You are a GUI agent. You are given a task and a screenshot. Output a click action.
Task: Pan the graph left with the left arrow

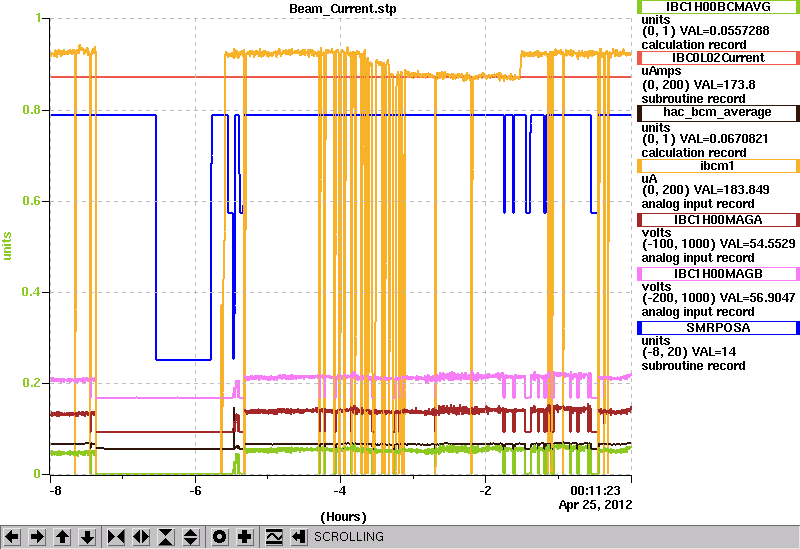(x=12, y=537)
